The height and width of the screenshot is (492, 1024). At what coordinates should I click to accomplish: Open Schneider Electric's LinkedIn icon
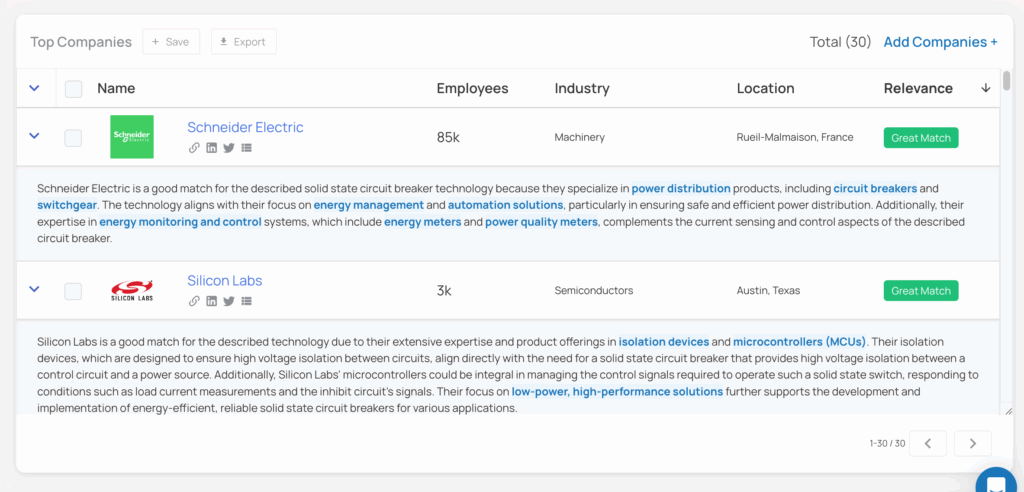[x=211, y=148]
